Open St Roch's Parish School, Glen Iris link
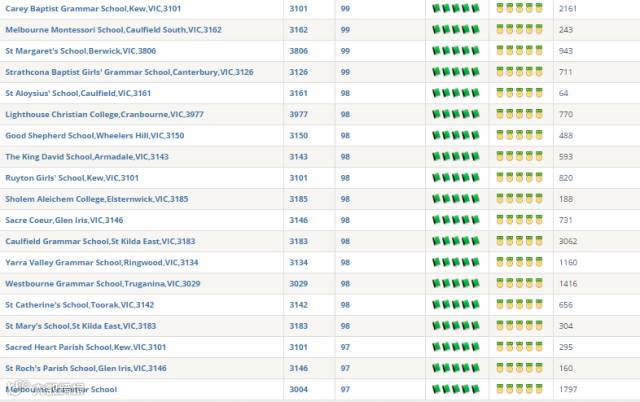Image resolution: width=640 pixels, height=402 pixels. click(86, 369)
